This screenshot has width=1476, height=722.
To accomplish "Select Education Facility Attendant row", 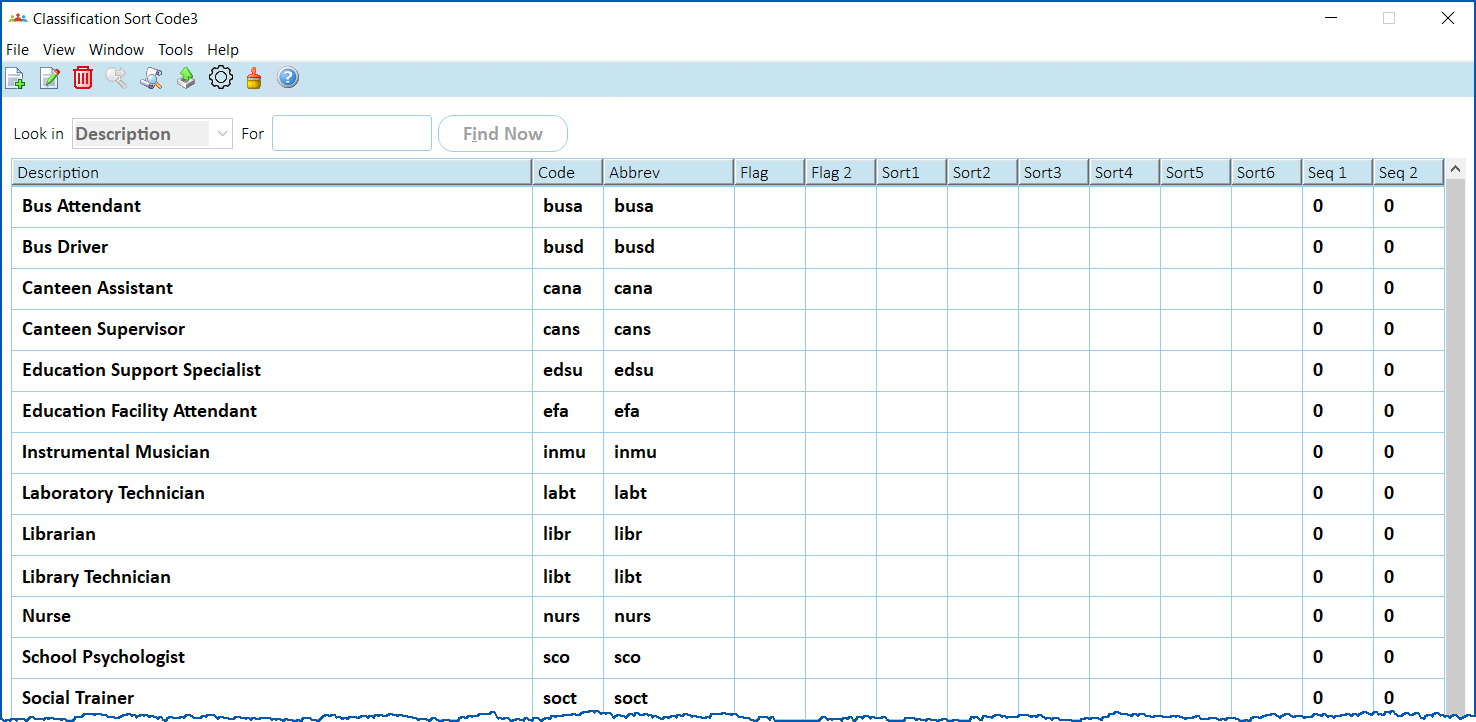I will pos(728,411).
